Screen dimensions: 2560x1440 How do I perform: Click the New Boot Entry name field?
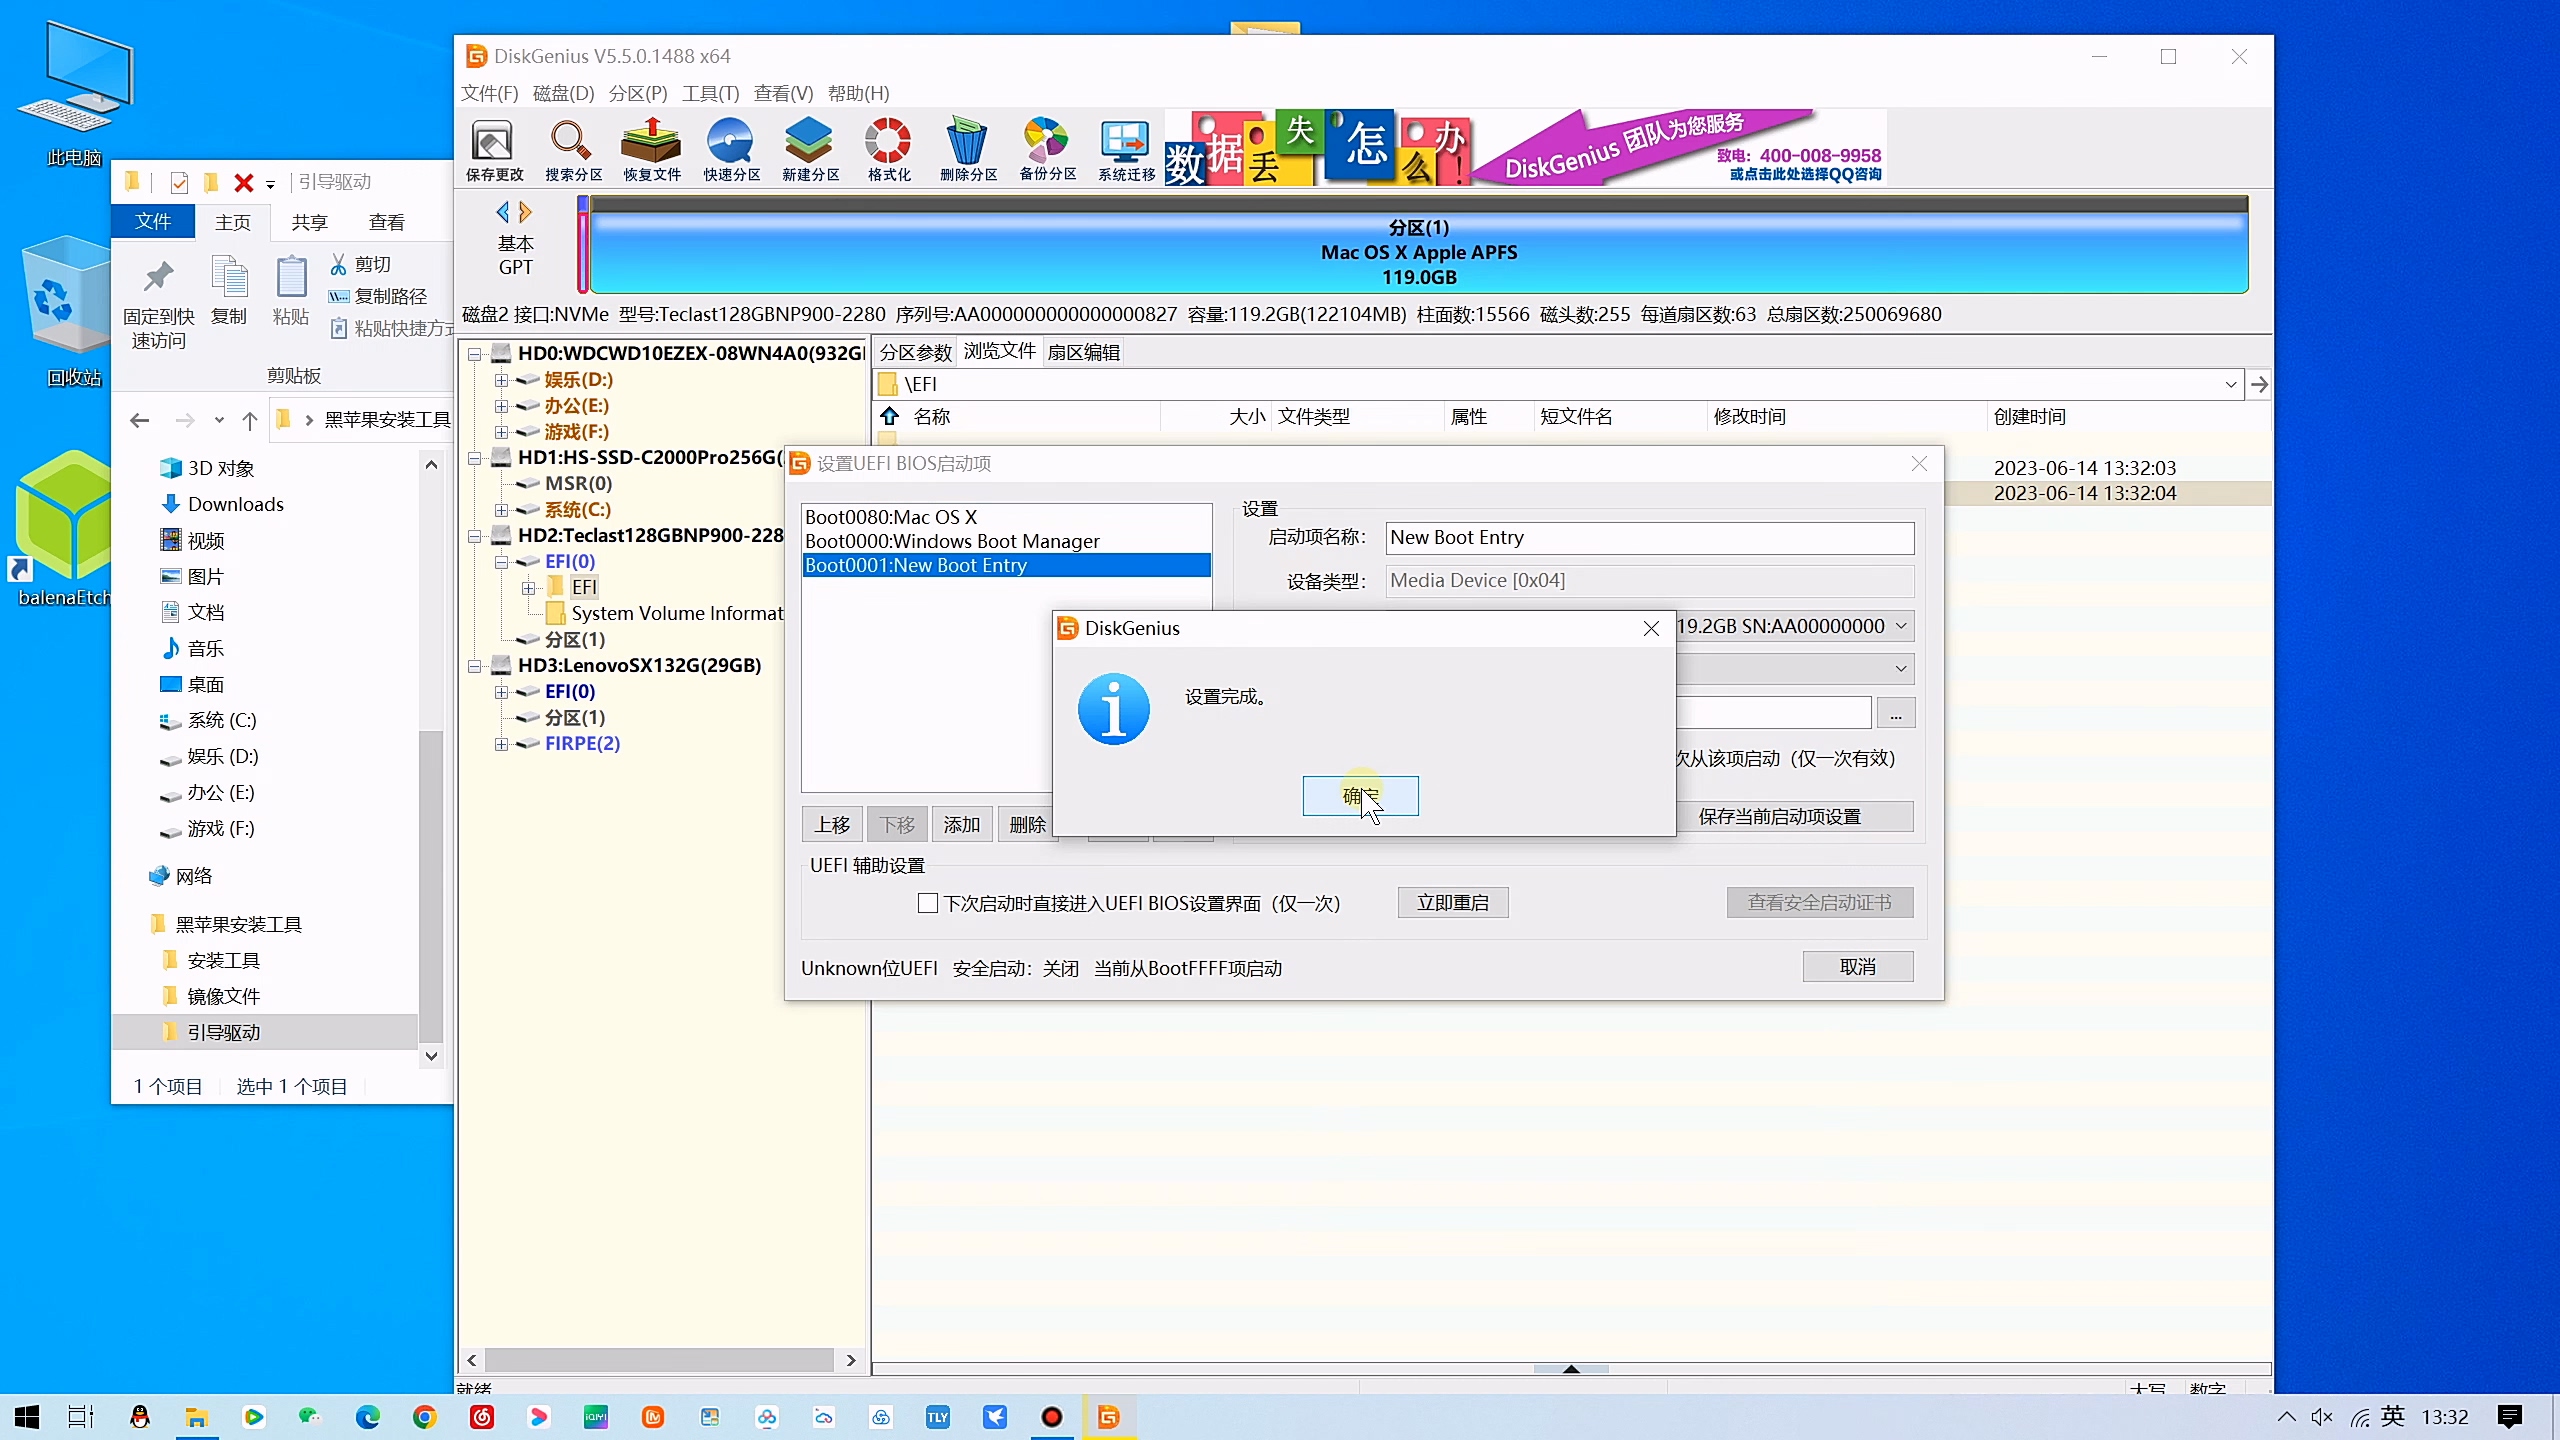pos(1649,538)
